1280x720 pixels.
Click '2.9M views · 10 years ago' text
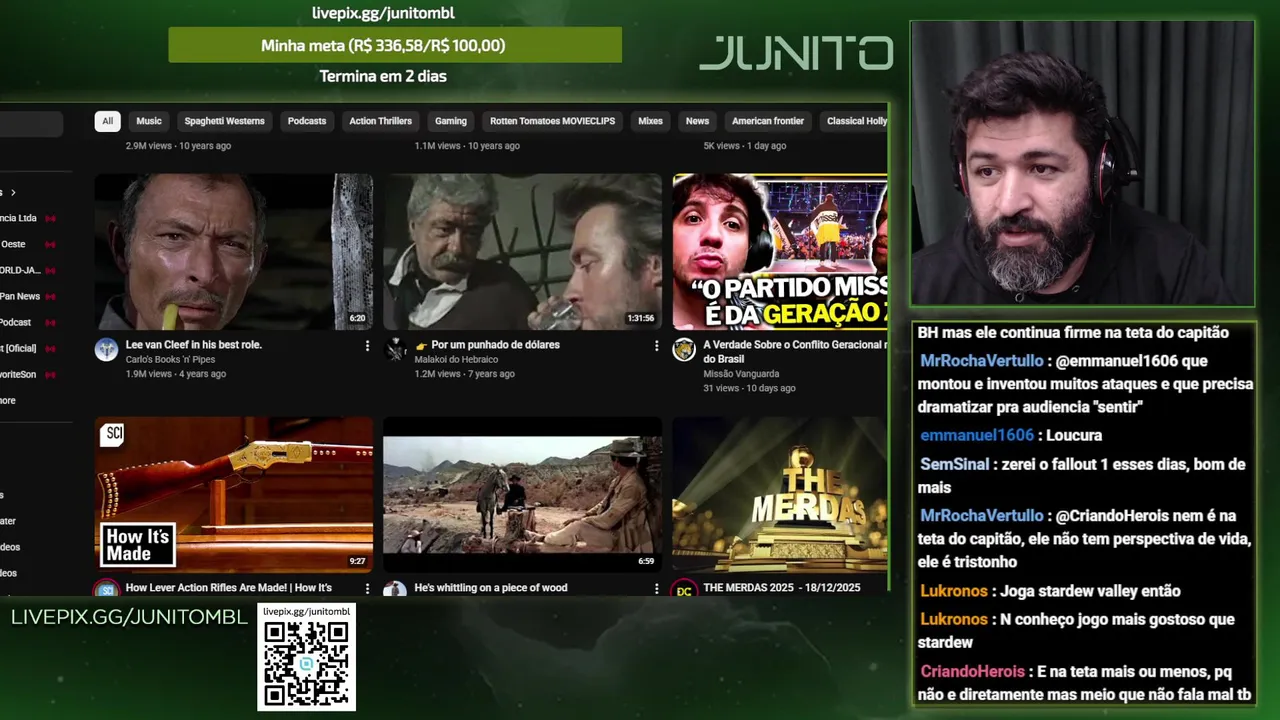tap(178, 146)
